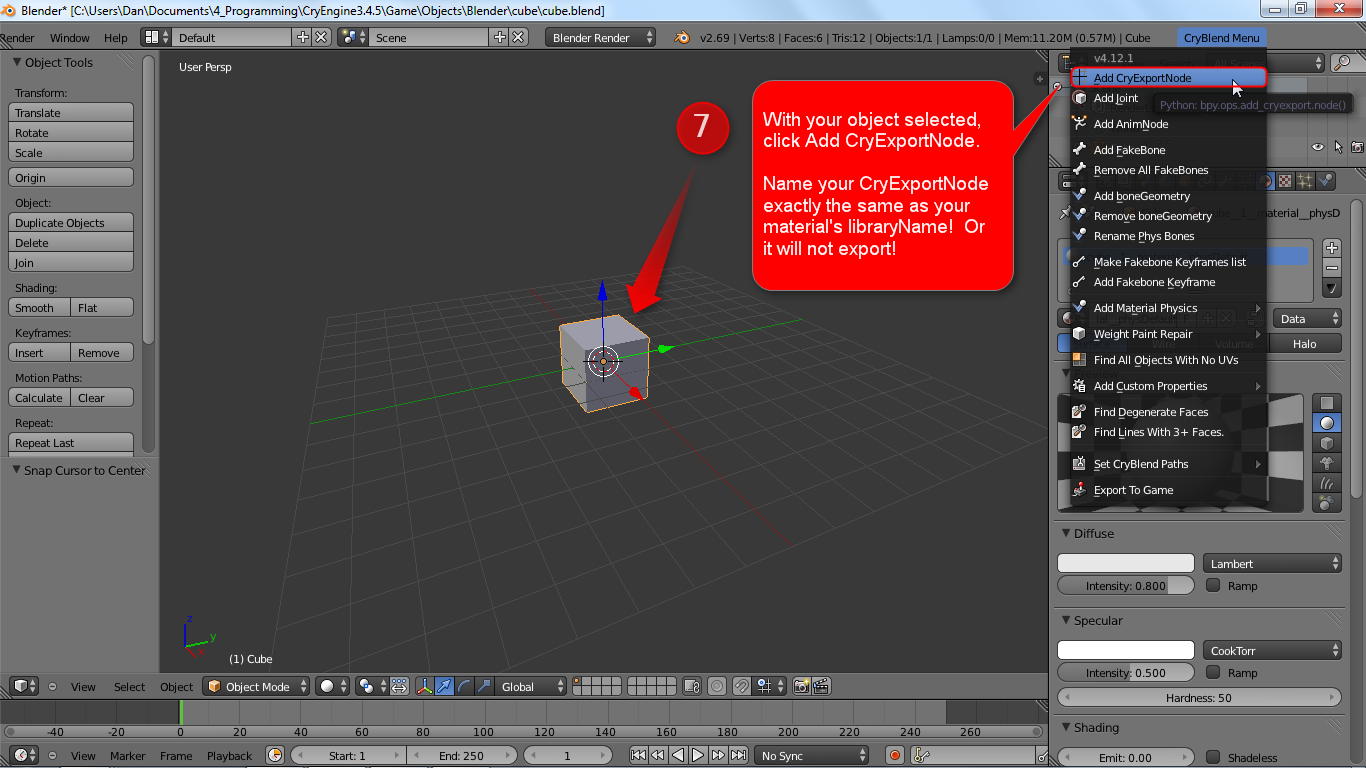Toggle object selectability cursor icon
Screen dimensions: 1366x768
point(1338,147)
